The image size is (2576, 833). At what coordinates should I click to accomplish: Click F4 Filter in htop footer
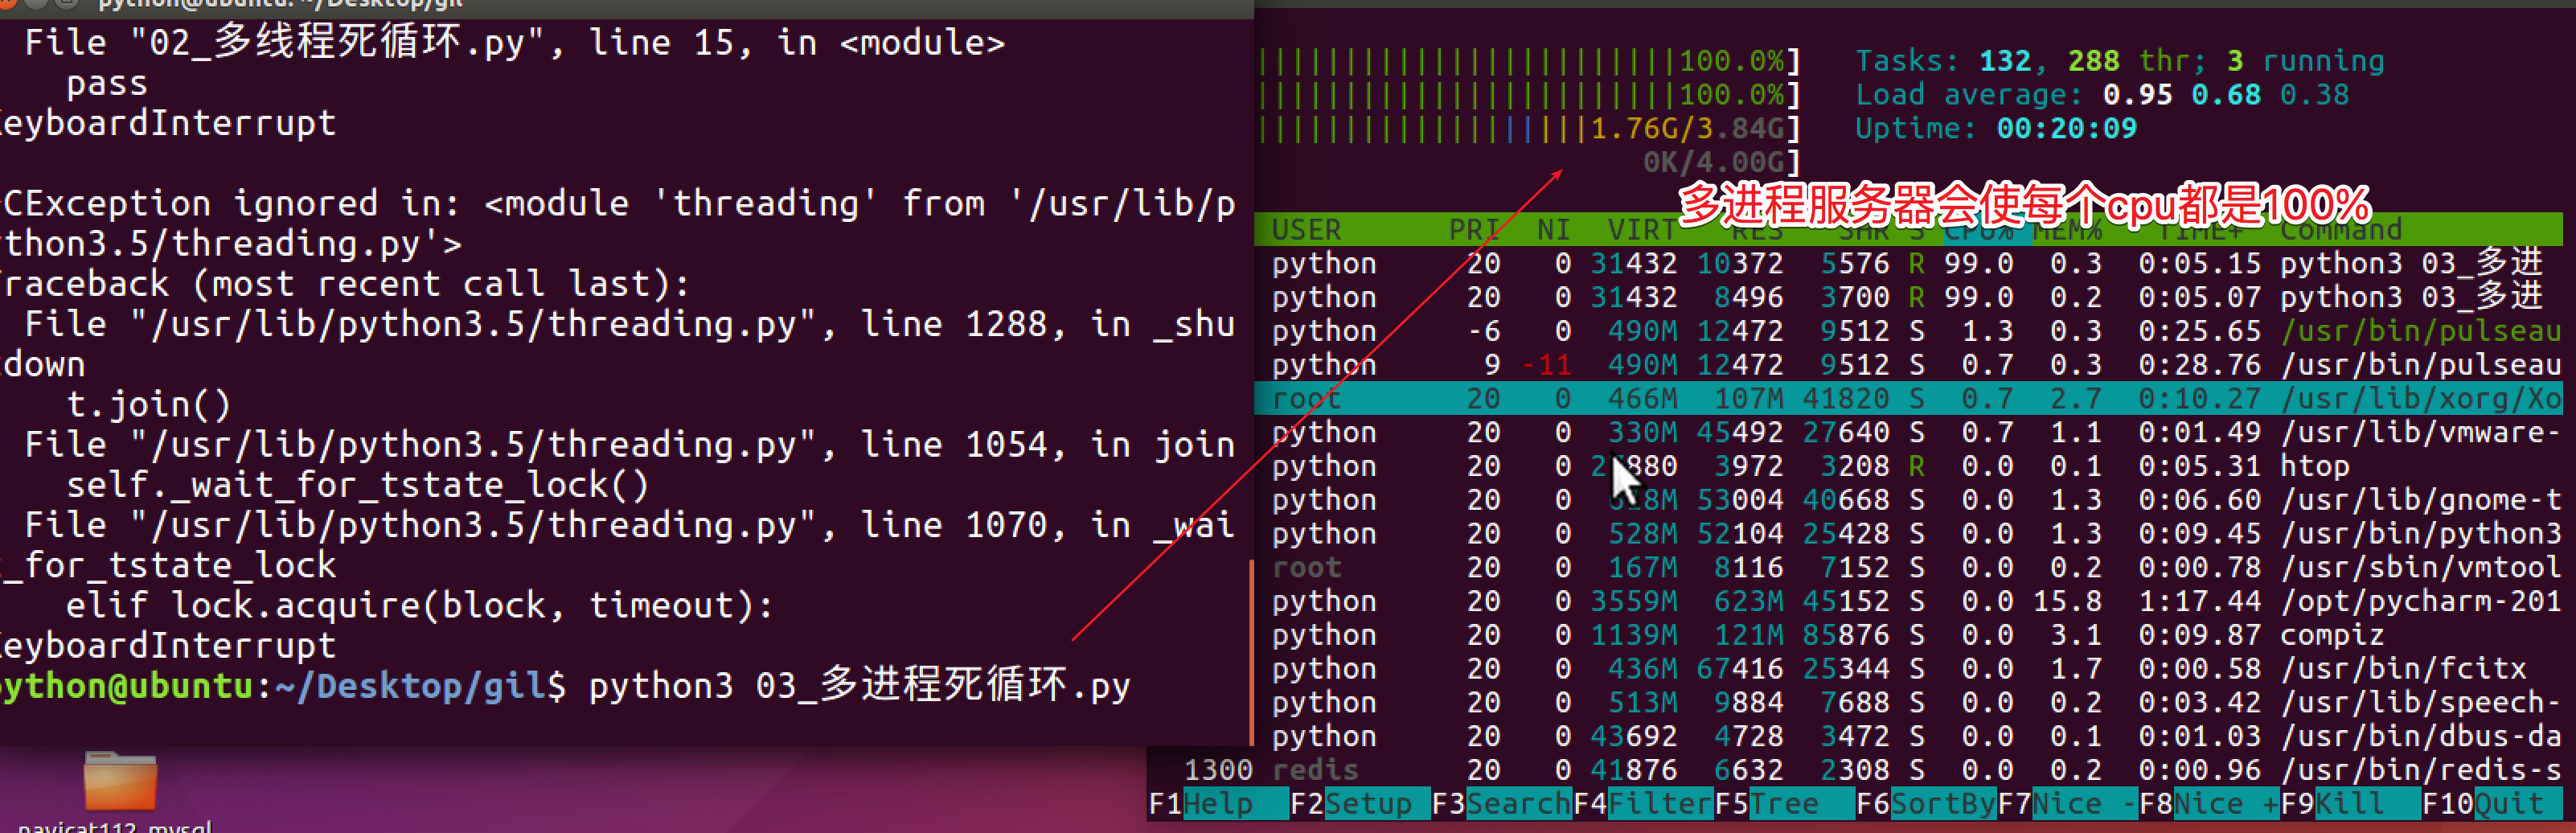click(1643, 803)
